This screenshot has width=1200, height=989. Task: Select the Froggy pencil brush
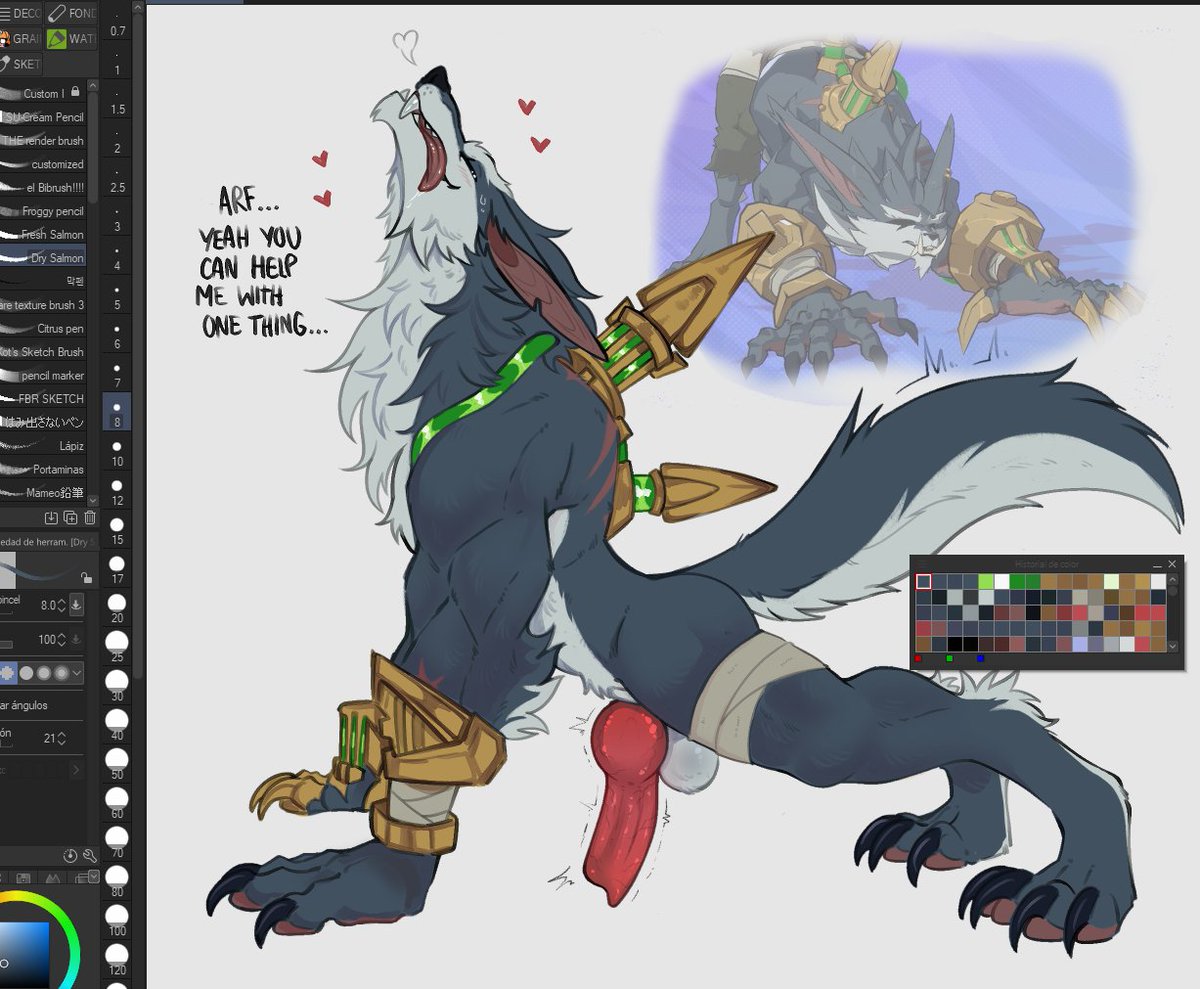click(43, 211)
